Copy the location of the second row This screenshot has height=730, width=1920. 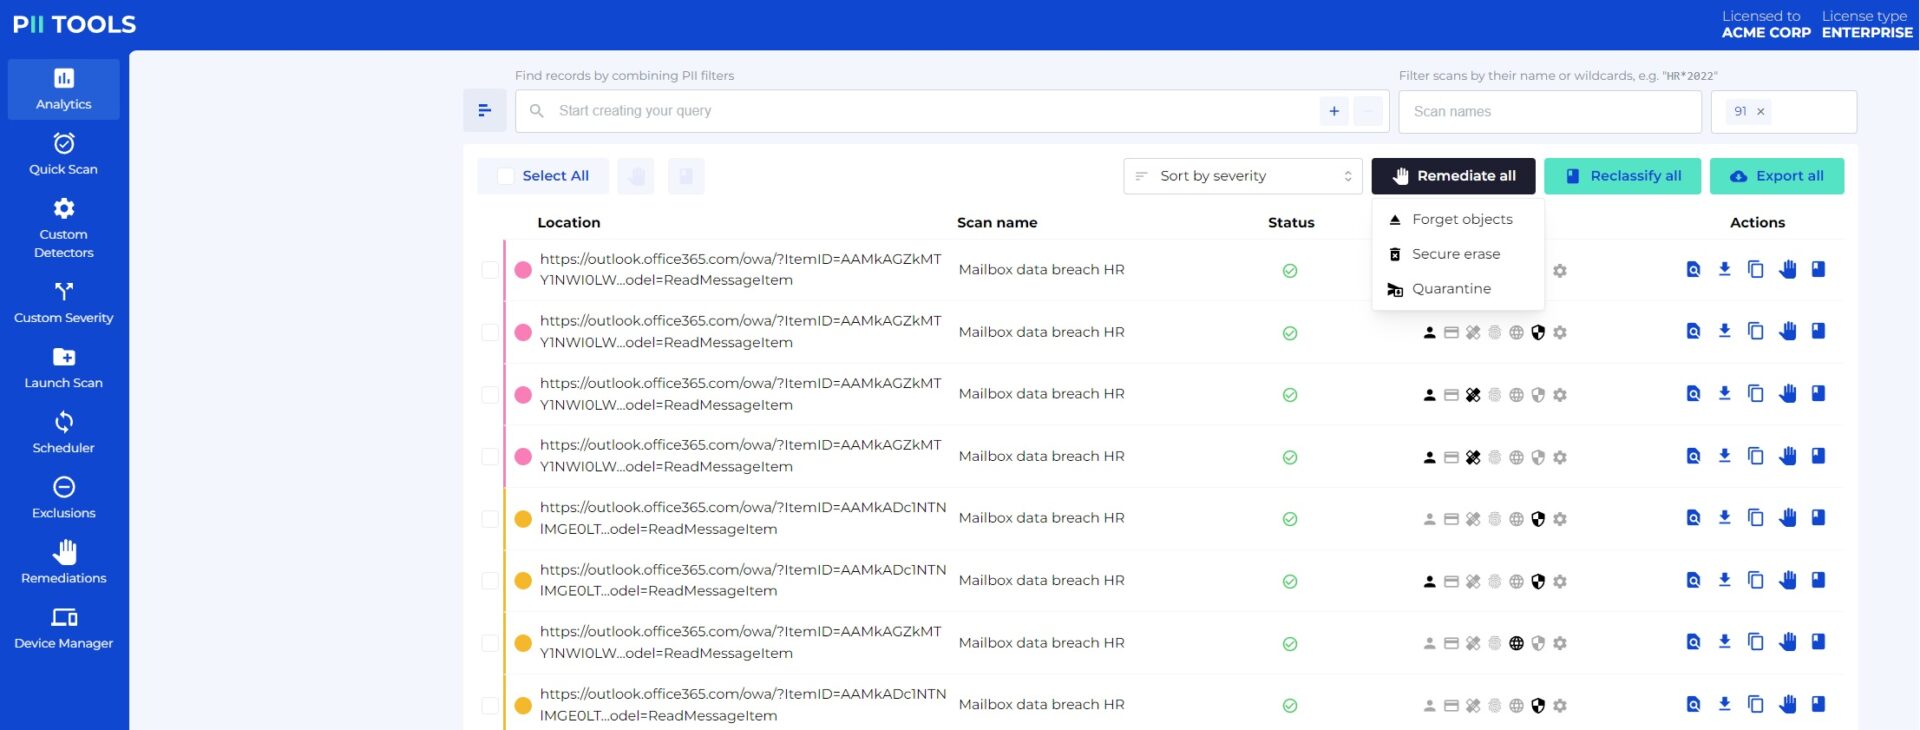pyautogui.click(x=1755, y=331)
